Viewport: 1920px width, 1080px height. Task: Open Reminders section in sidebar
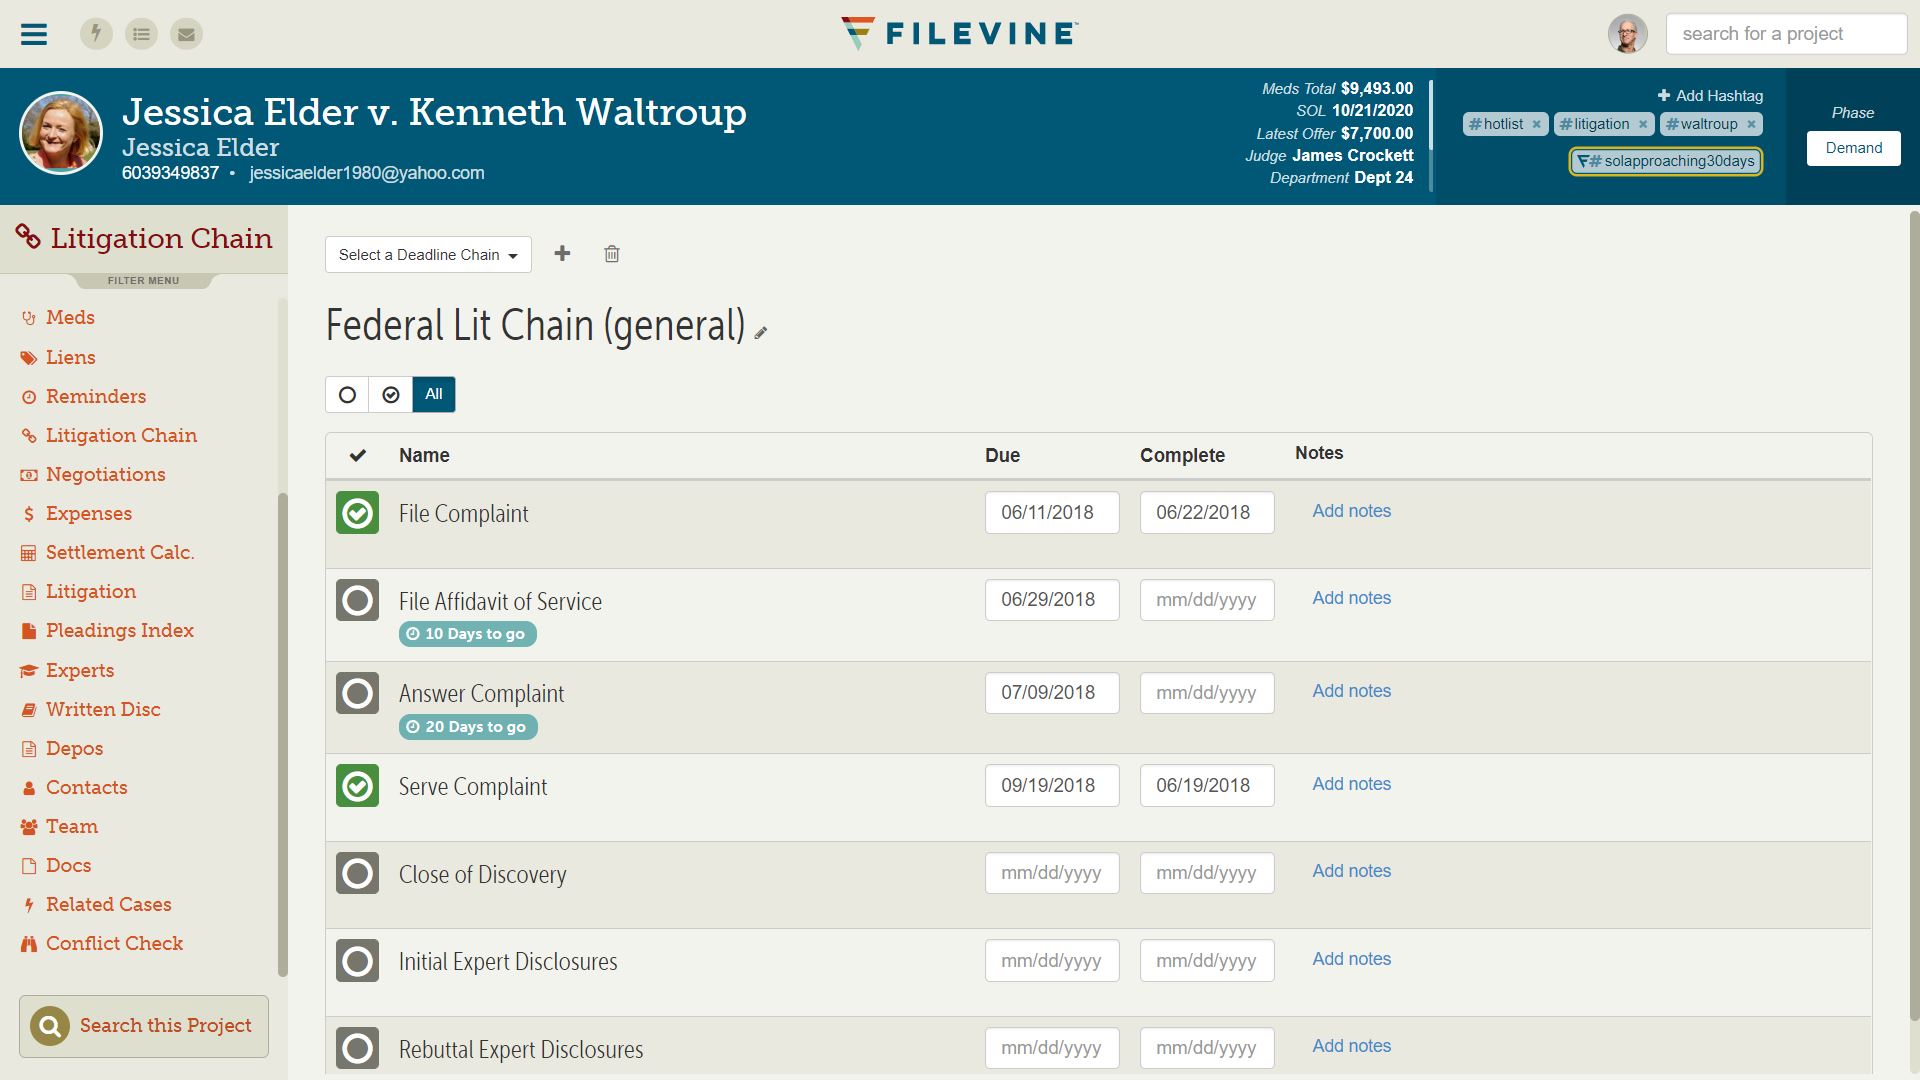[96, 396]
